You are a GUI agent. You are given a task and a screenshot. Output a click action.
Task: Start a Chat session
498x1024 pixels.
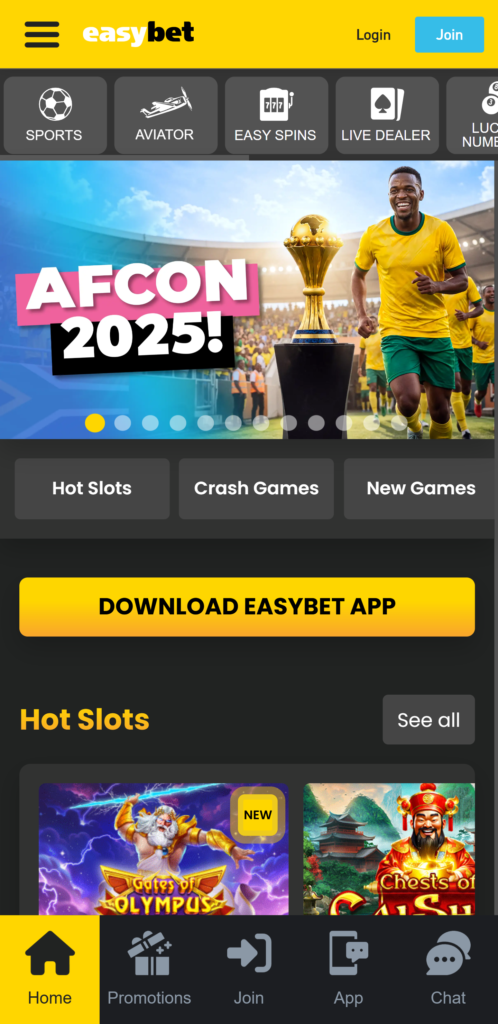448,969
